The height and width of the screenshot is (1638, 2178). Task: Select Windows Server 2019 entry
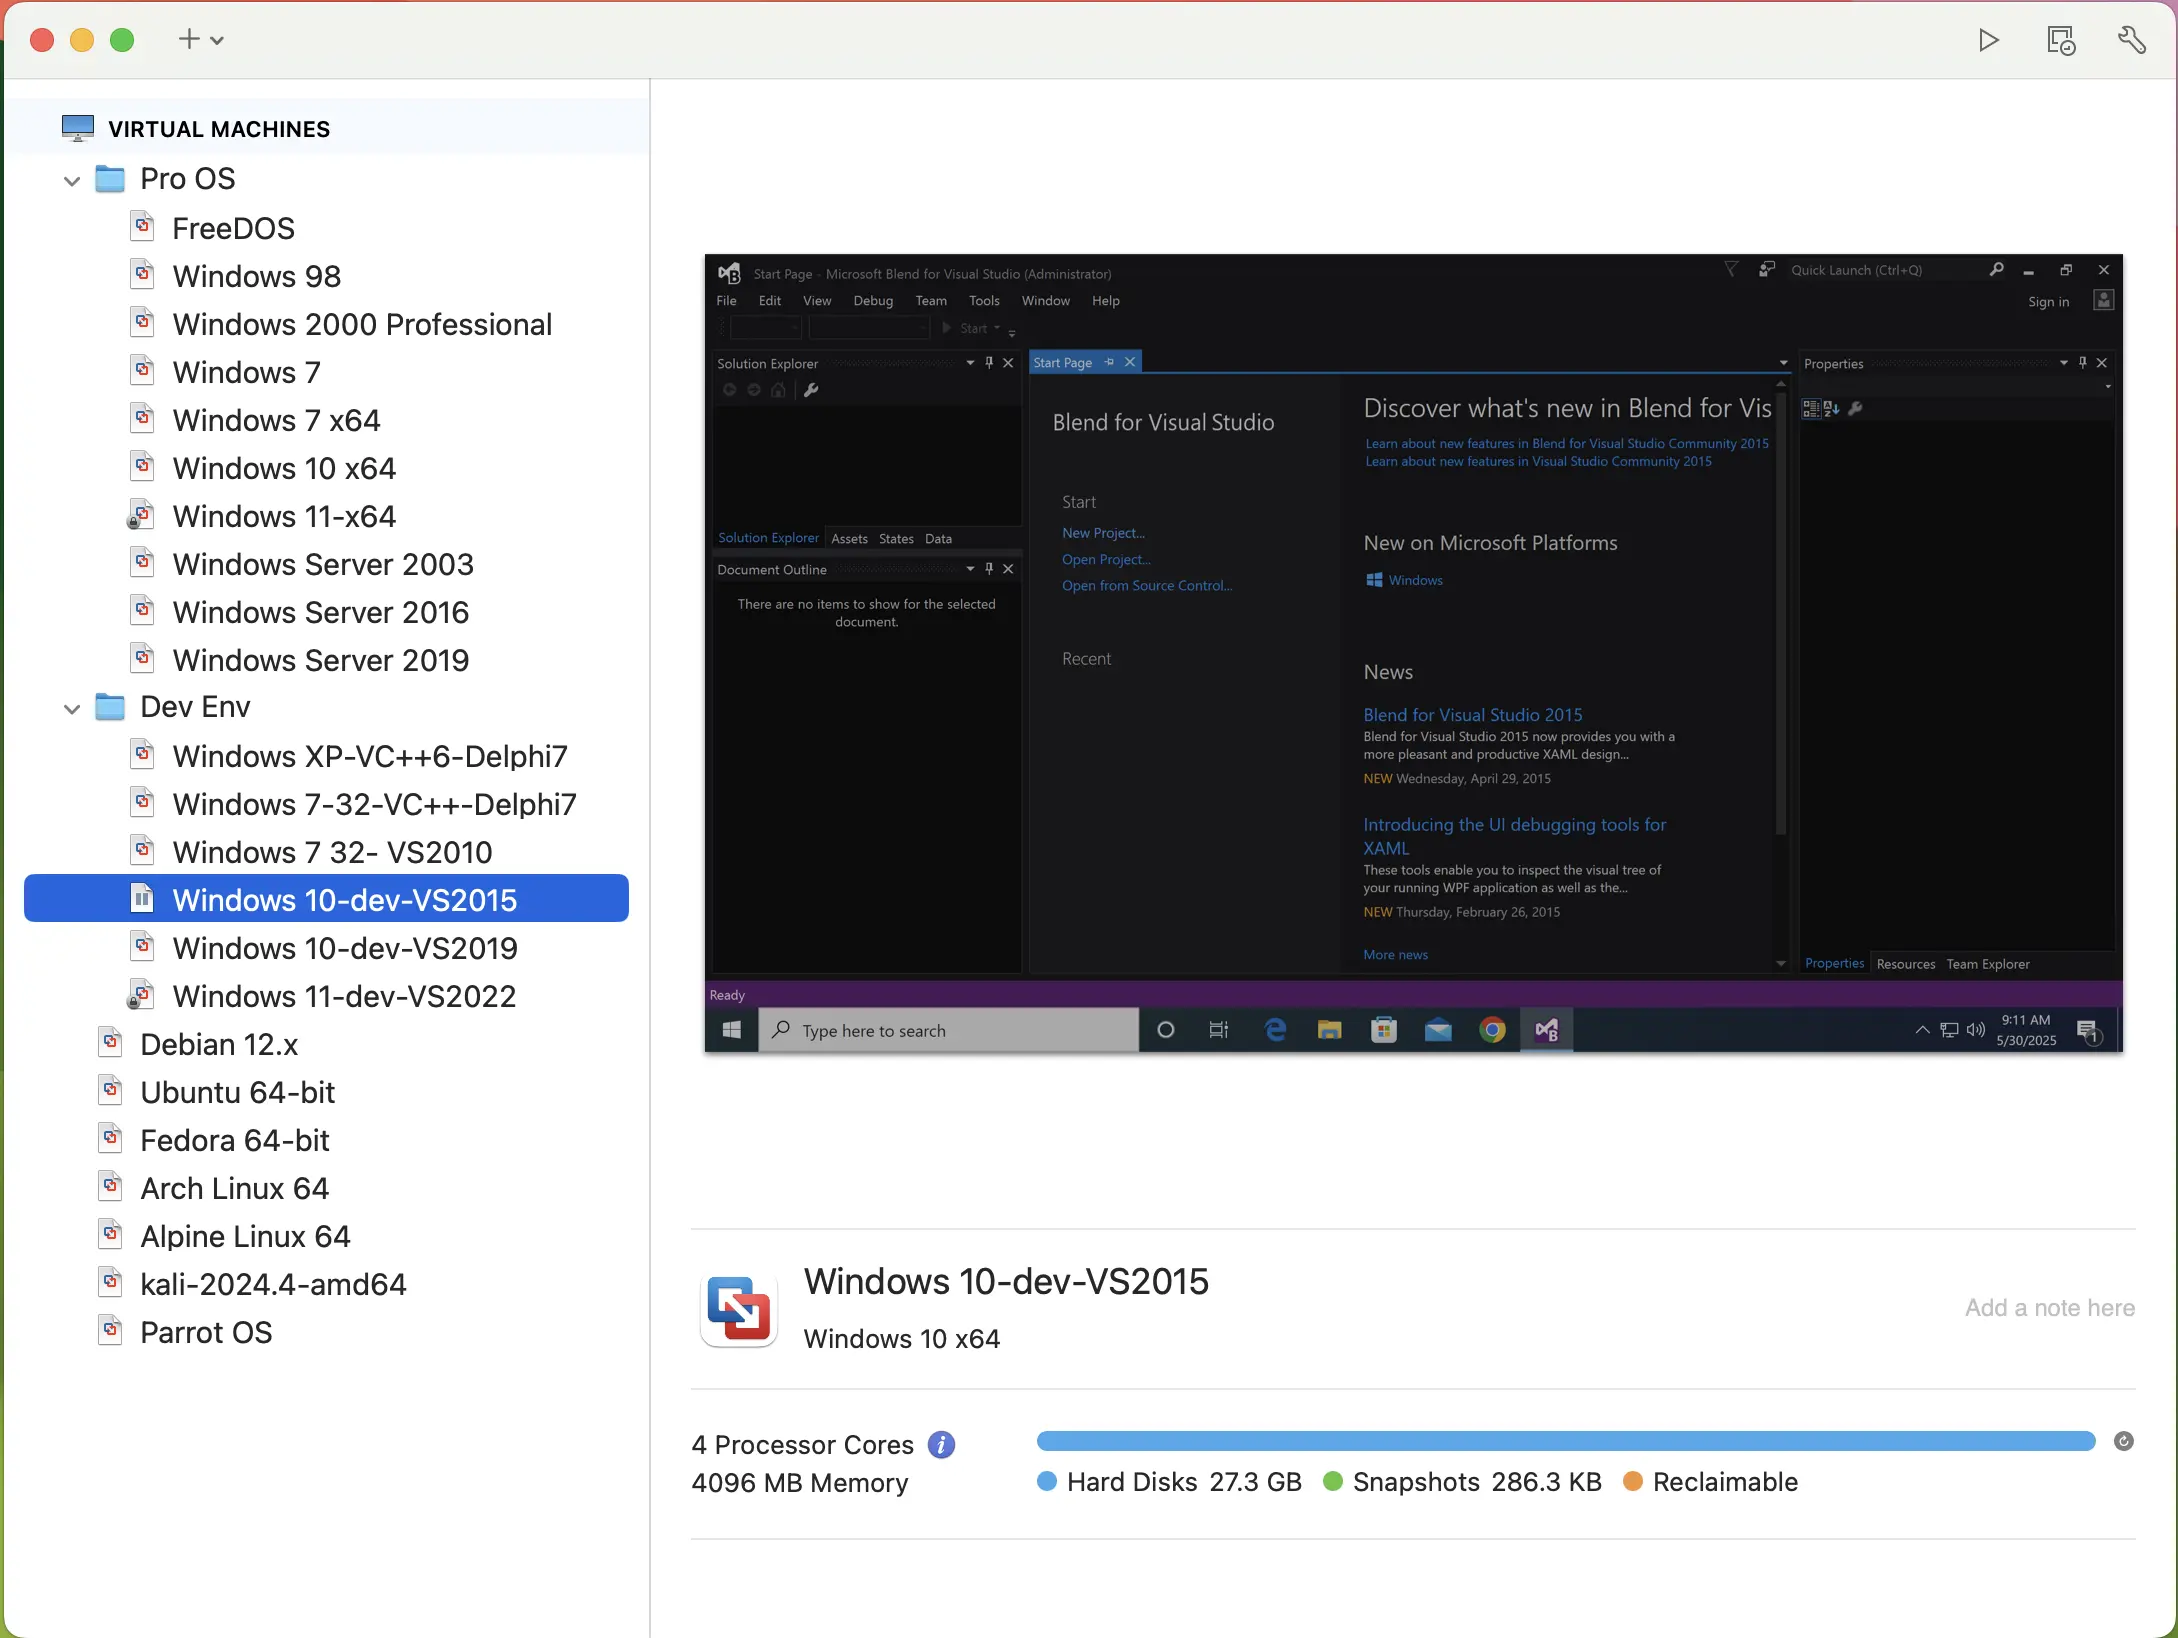[x=326, y=660]
